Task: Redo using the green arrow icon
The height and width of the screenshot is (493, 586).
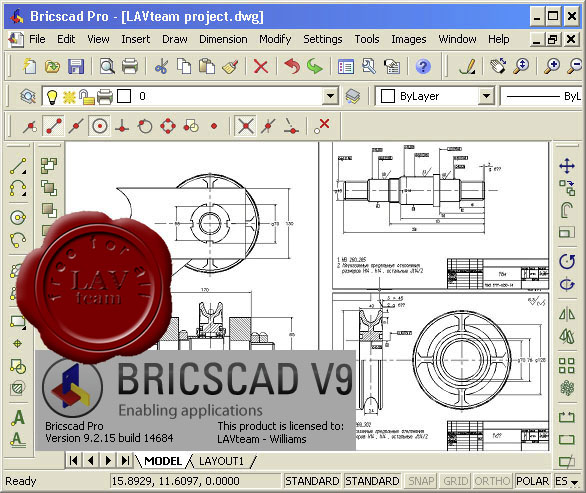Action: coord(315,67)
